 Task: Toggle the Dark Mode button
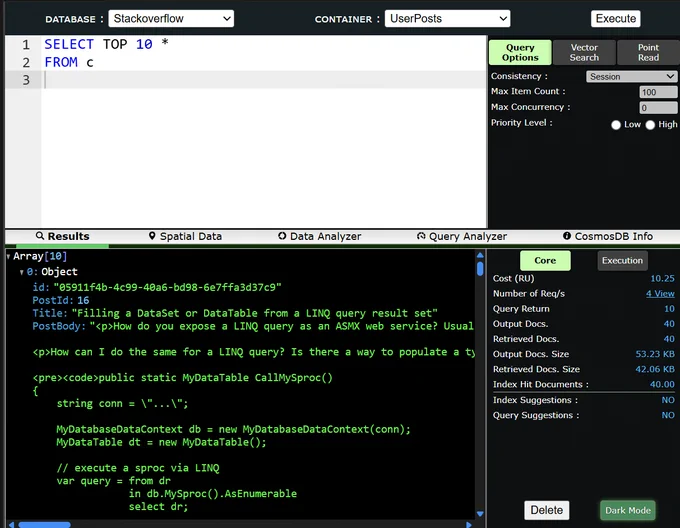coord(628,510)
